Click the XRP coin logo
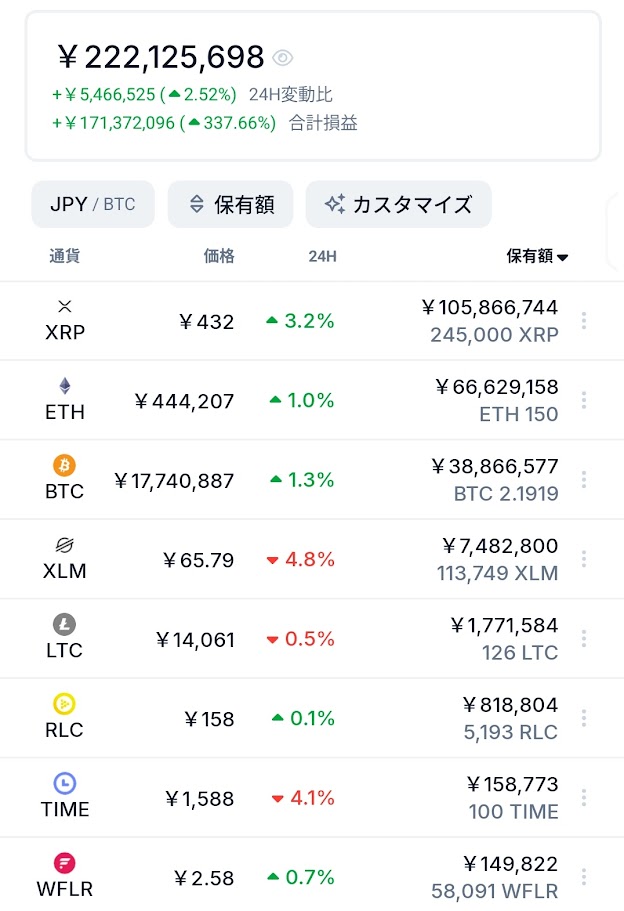The image size is (624, 911). pyautogui.click(x=64, y=306)
